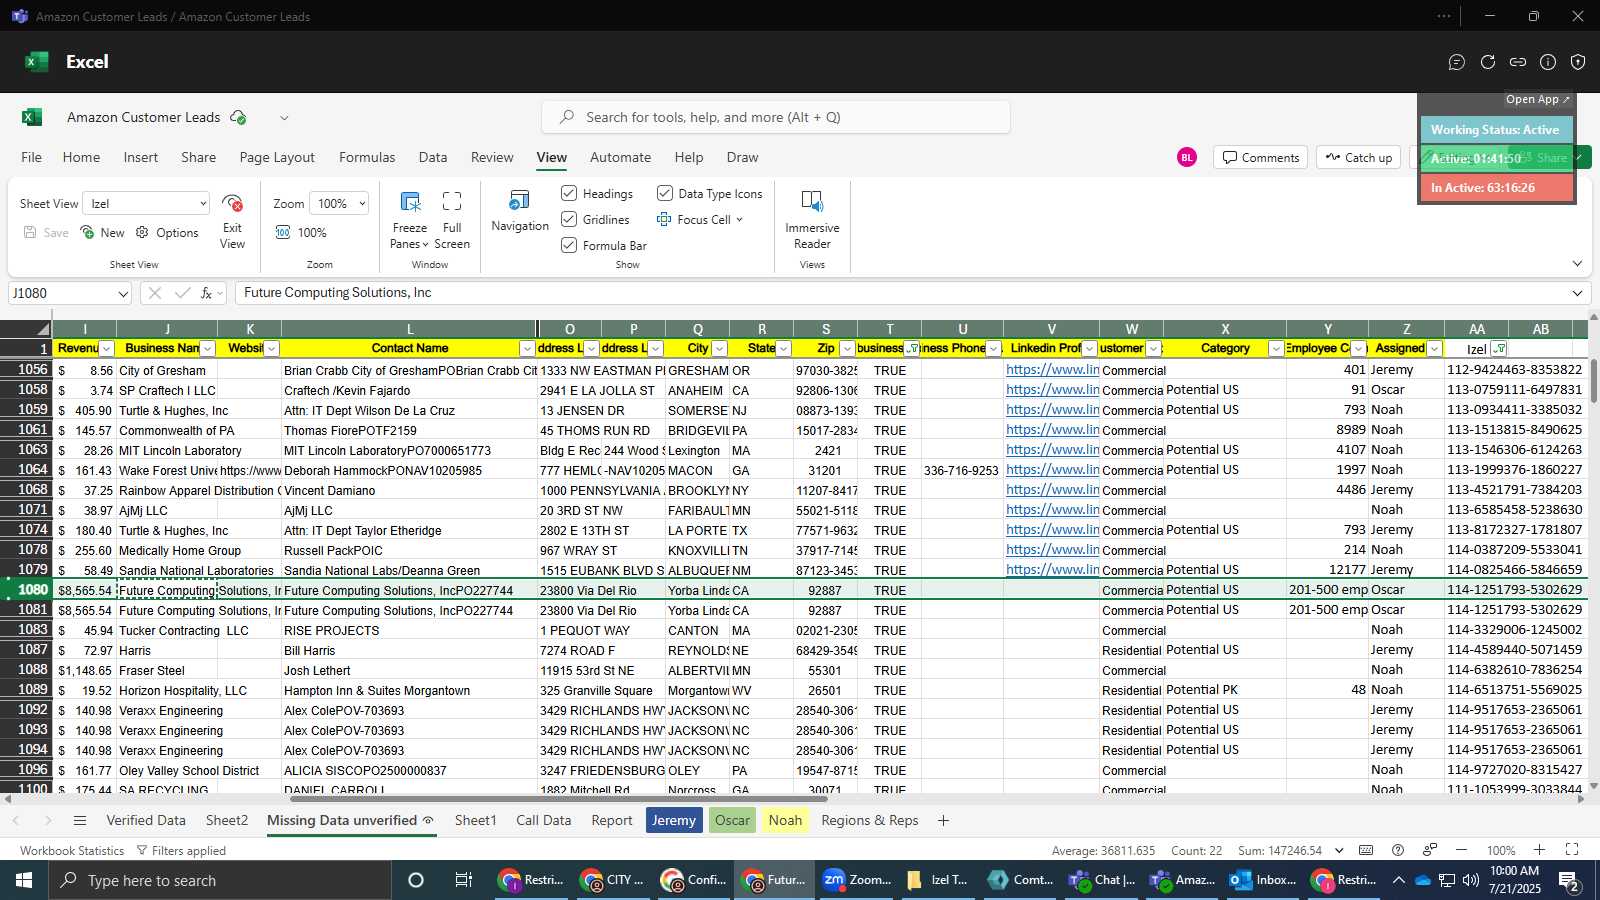1600x900 pixels.
Task: Toggle the Gridlines checkbox
Action: (x=569, y=219)
